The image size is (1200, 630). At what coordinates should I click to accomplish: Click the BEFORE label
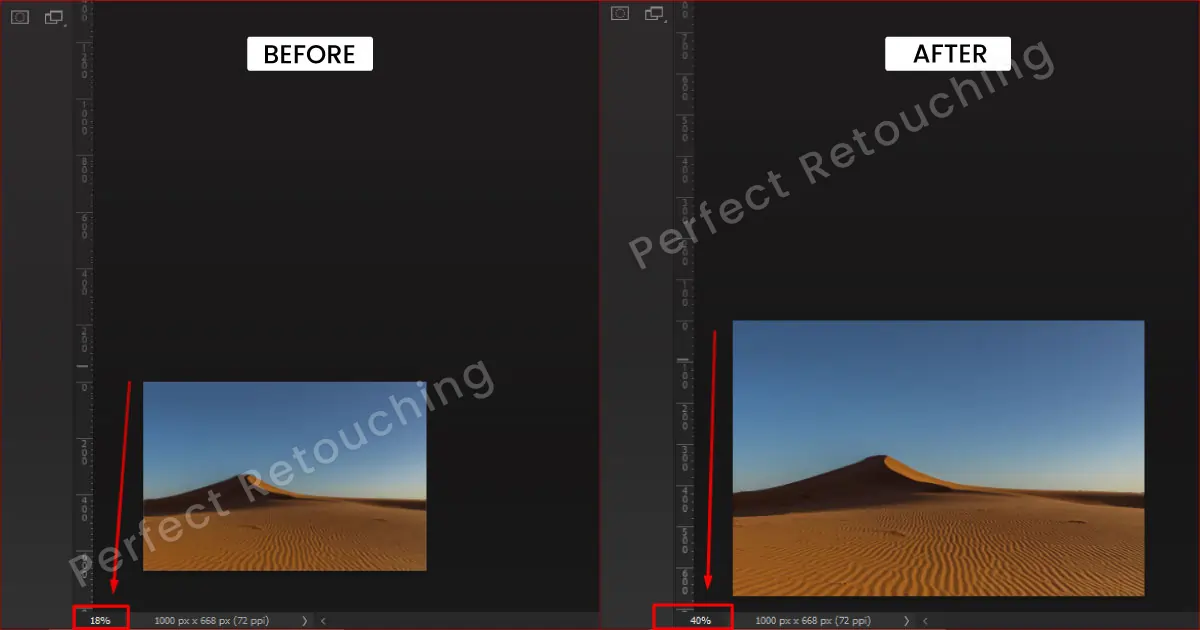pos(309,53)
